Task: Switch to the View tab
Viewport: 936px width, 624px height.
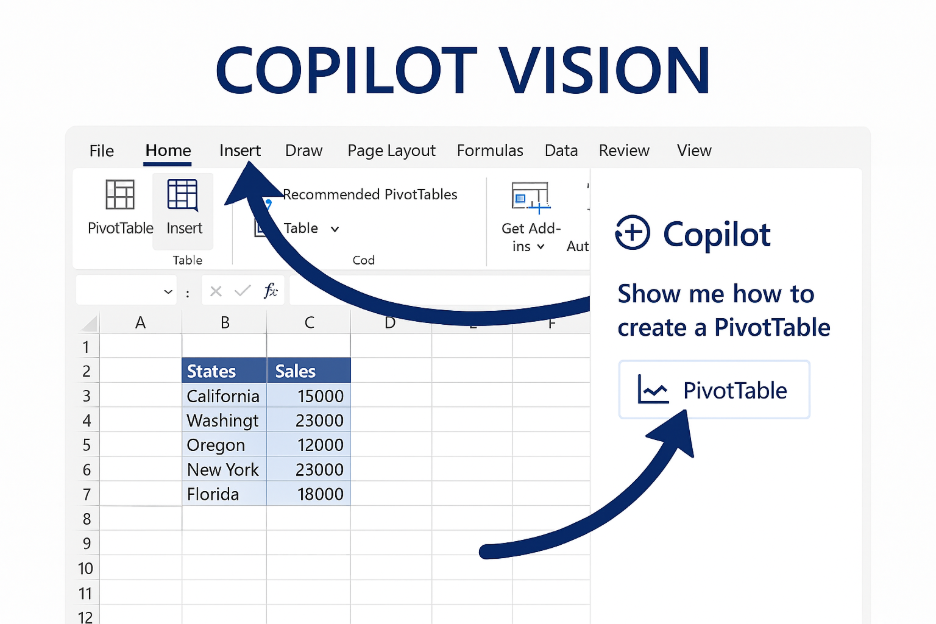Action: (x=694, y=150)
